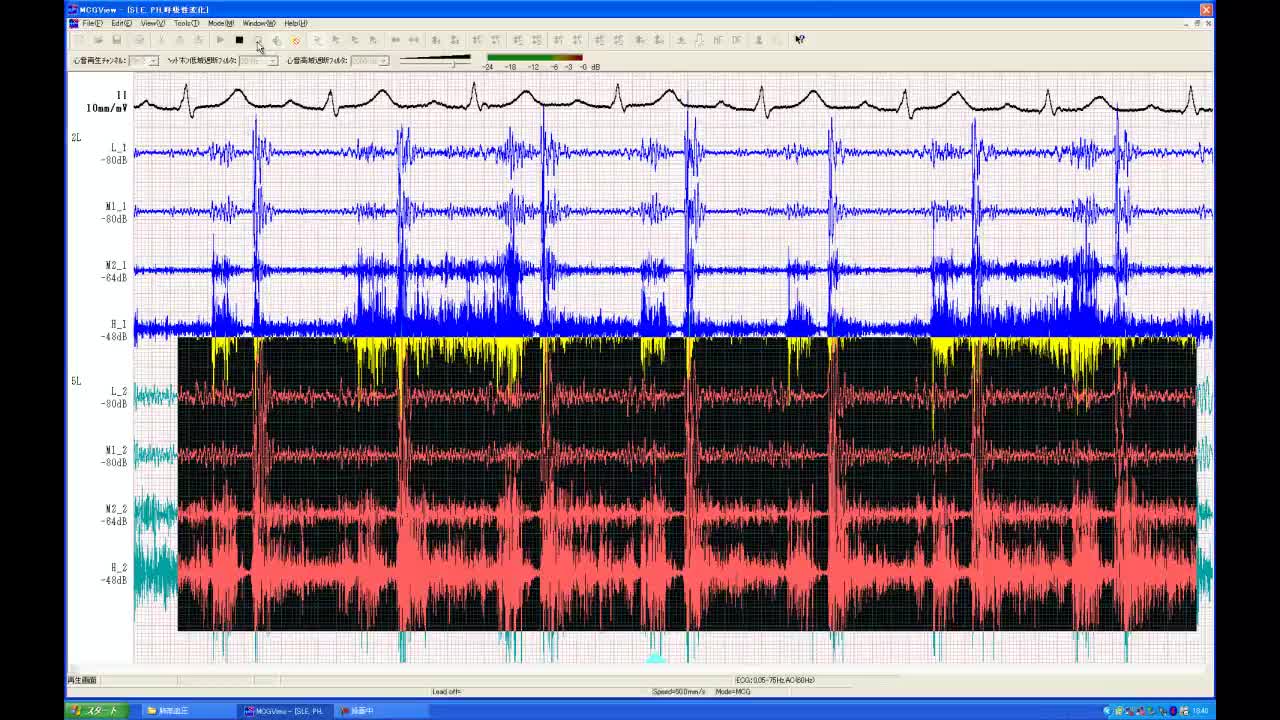
Task: Click the Play button in toolbar
Action: (x=220, y=40)
